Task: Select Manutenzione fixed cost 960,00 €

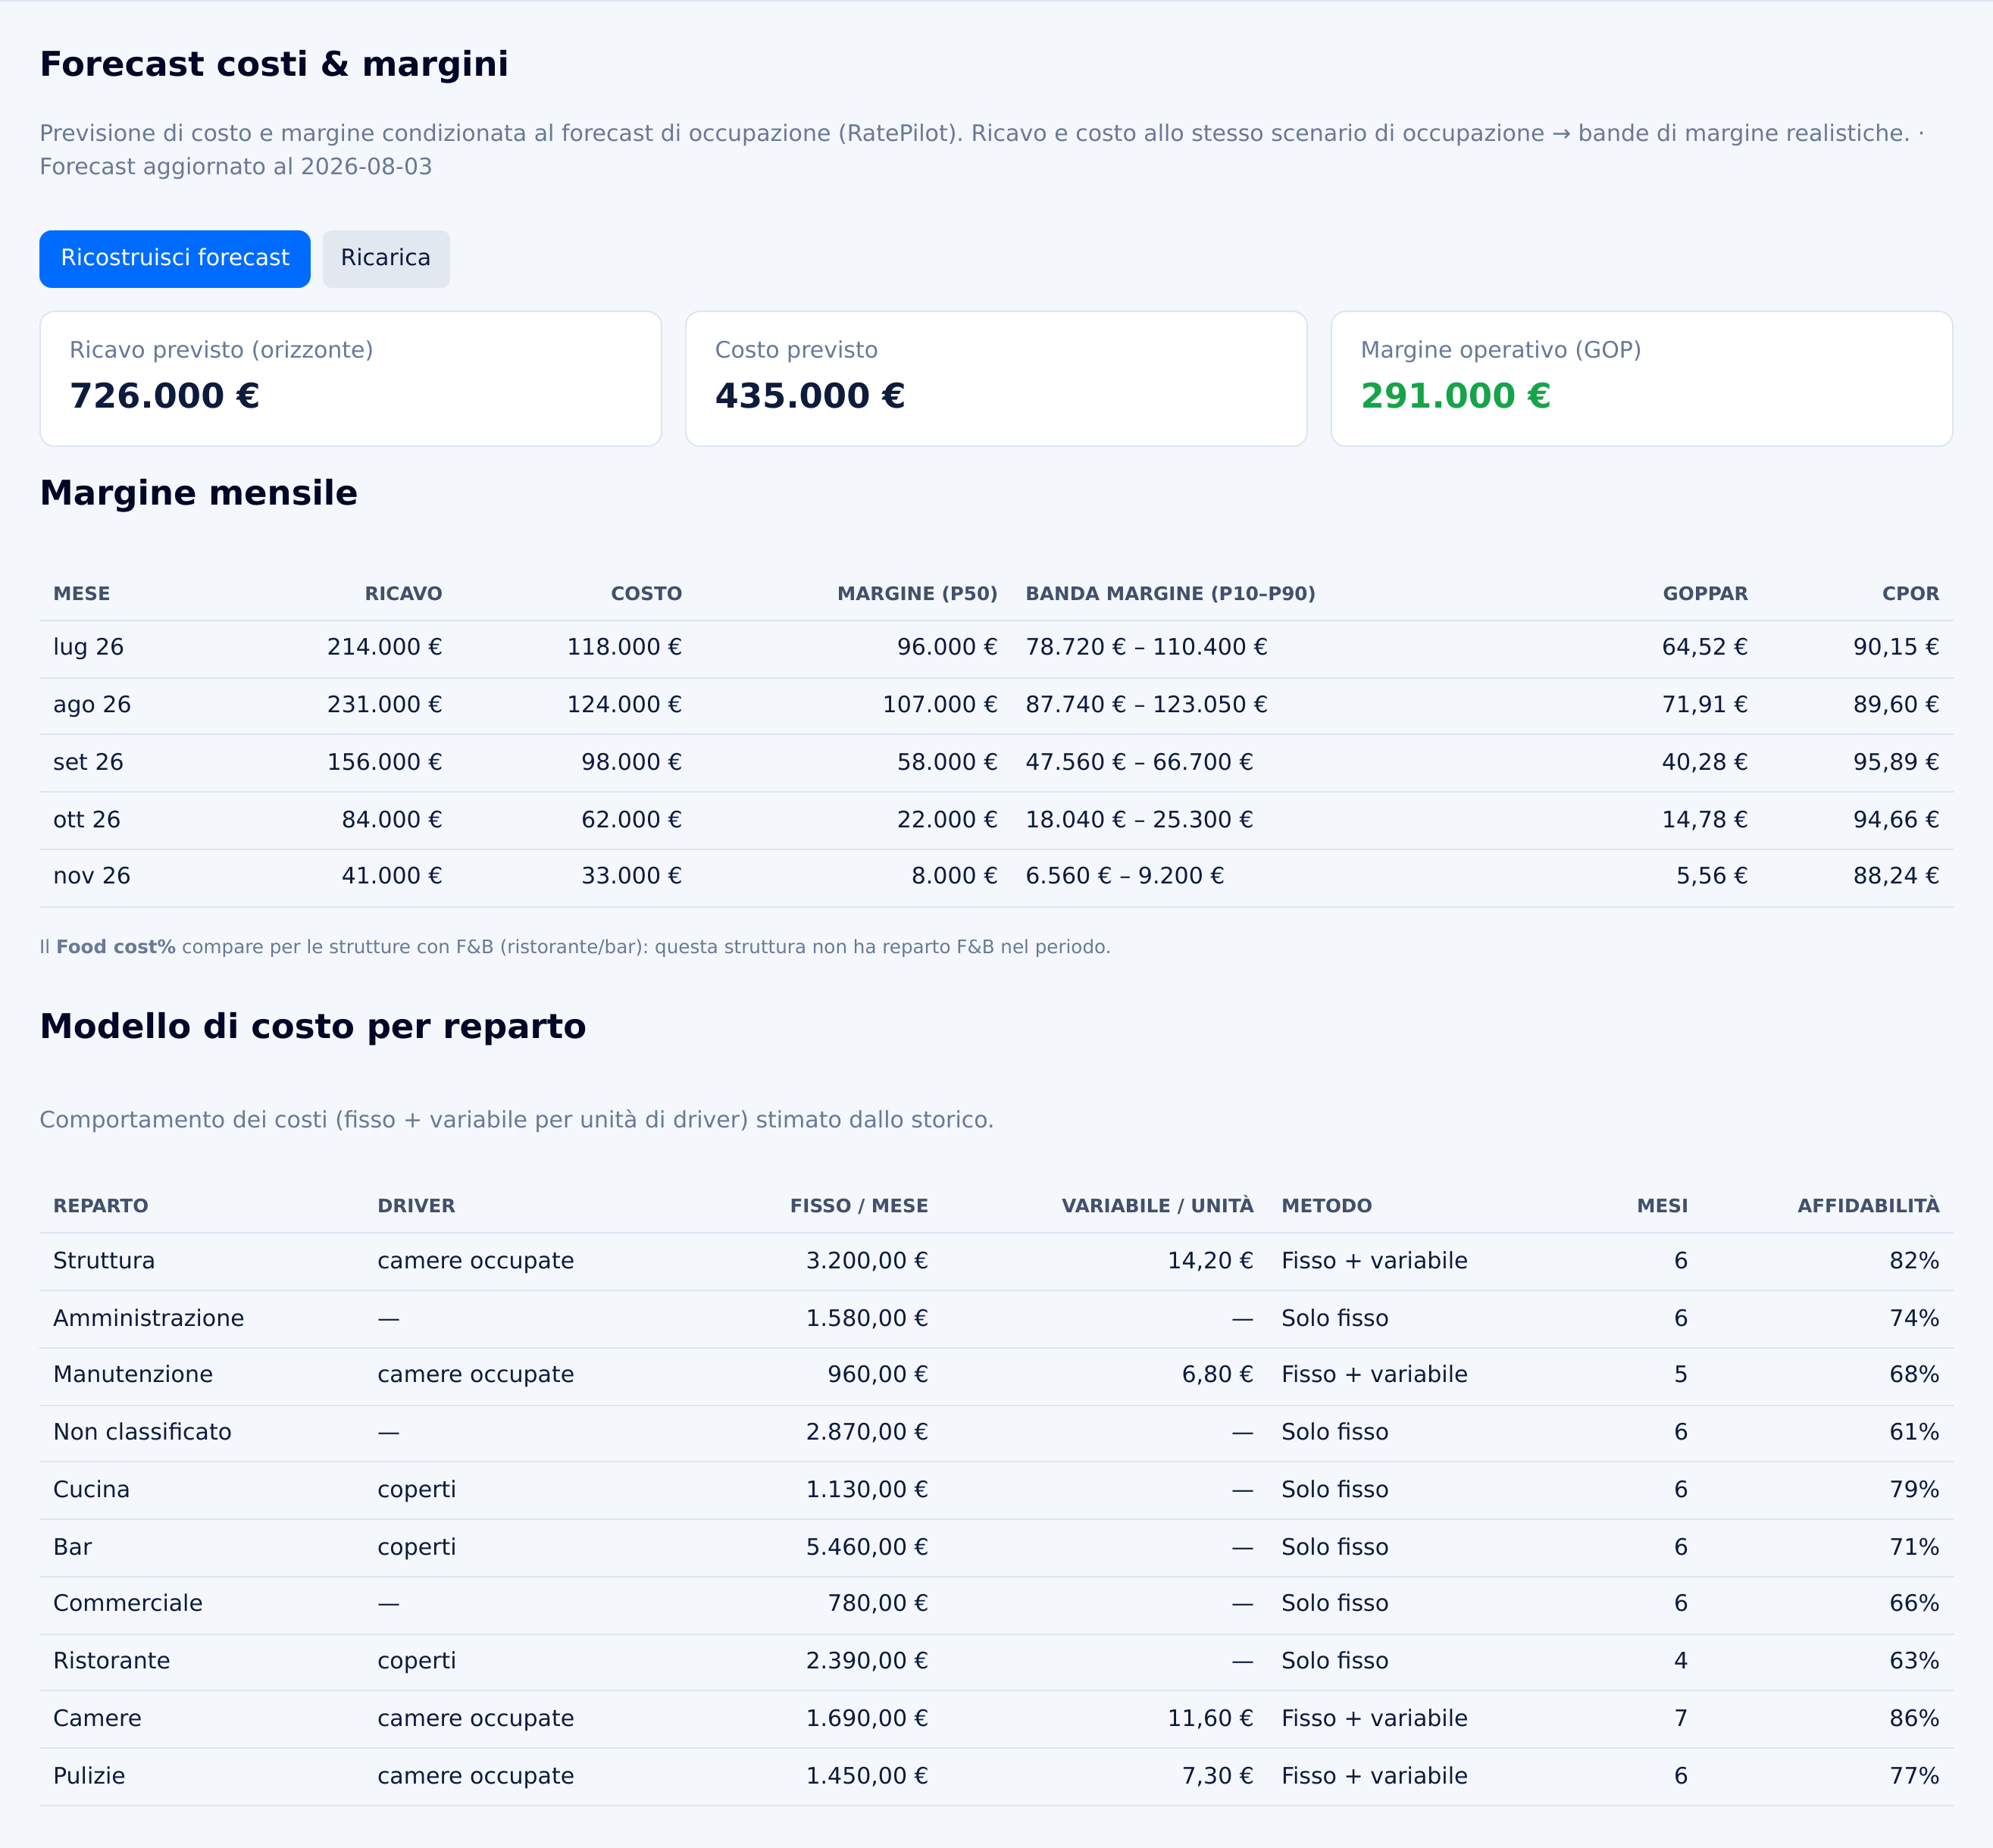Action: 878,1375
